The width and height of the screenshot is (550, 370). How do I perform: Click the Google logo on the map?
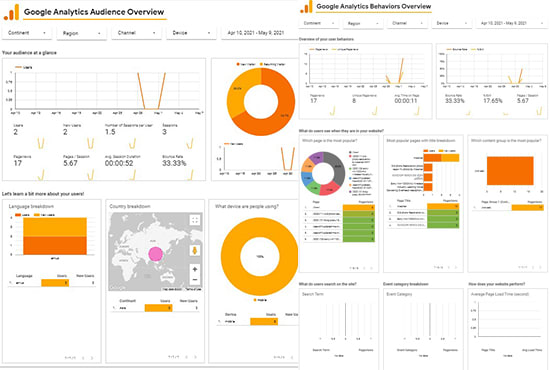(x=117, y=288)
